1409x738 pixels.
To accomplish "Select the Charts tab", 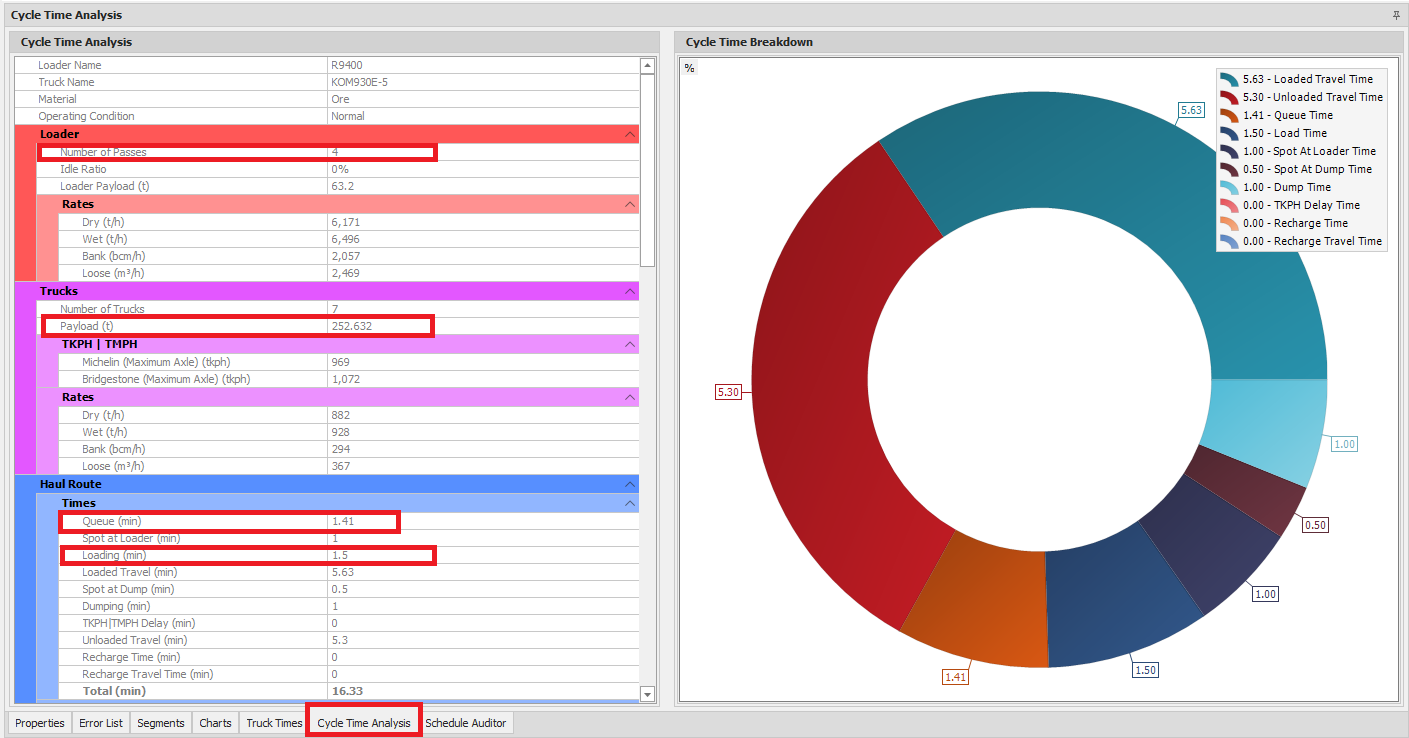I will 215,723.
